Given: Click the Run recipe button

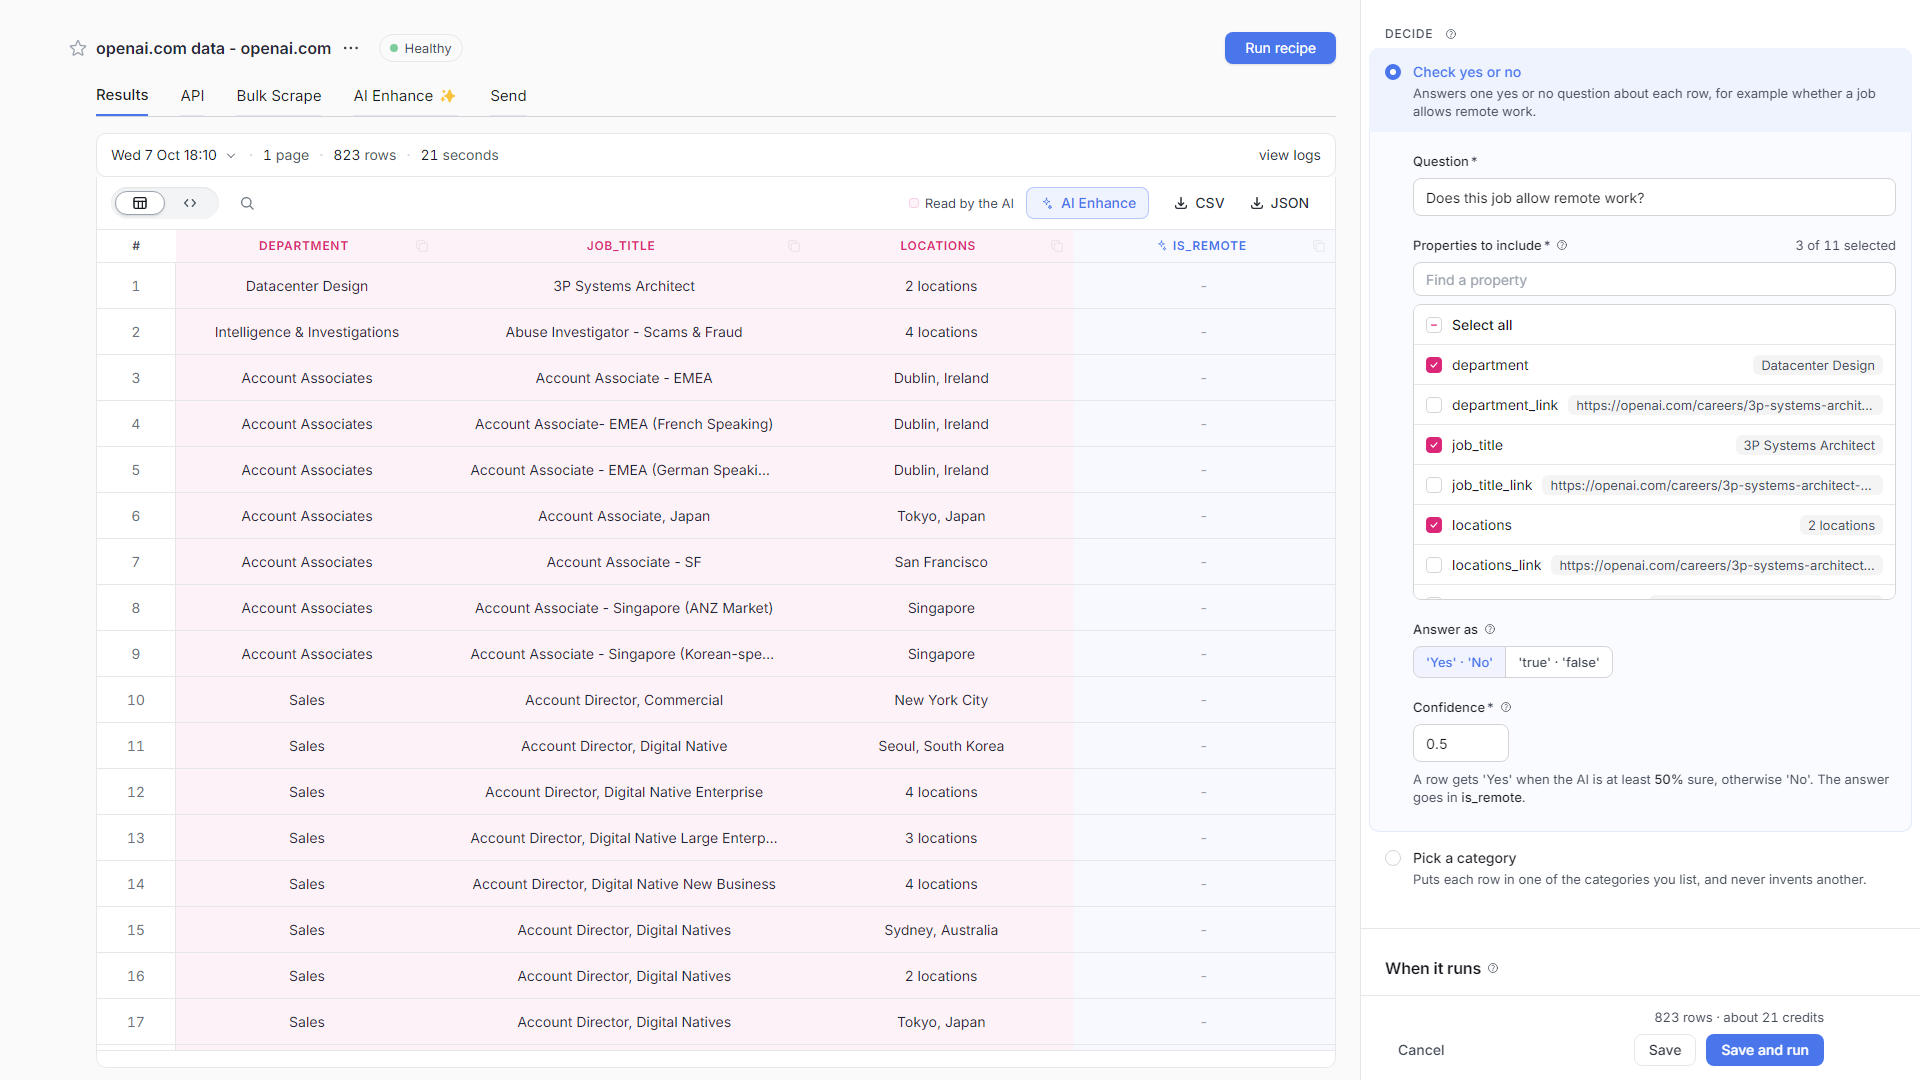Looking at the screenshot, I should tap(1280, 48).
